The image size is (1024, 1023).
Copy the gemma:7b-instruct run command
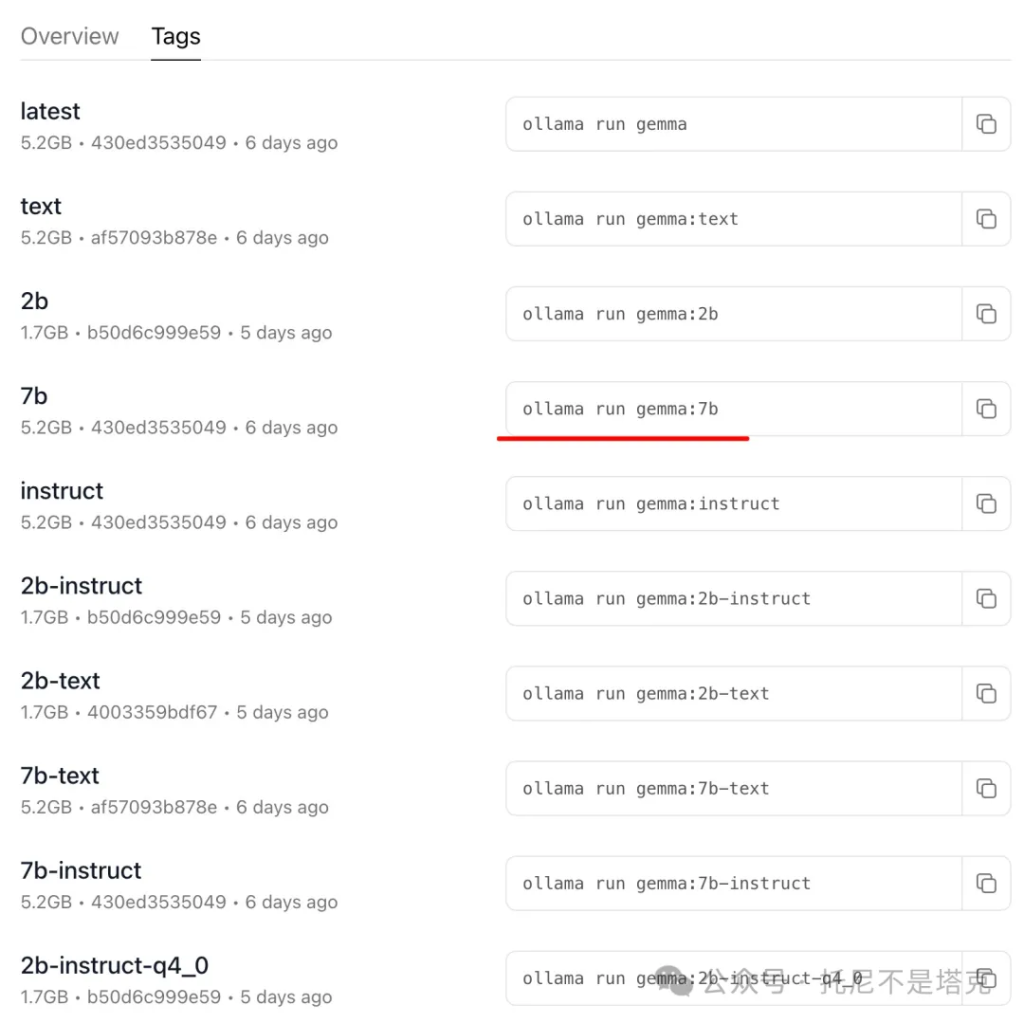coord(986,883)
